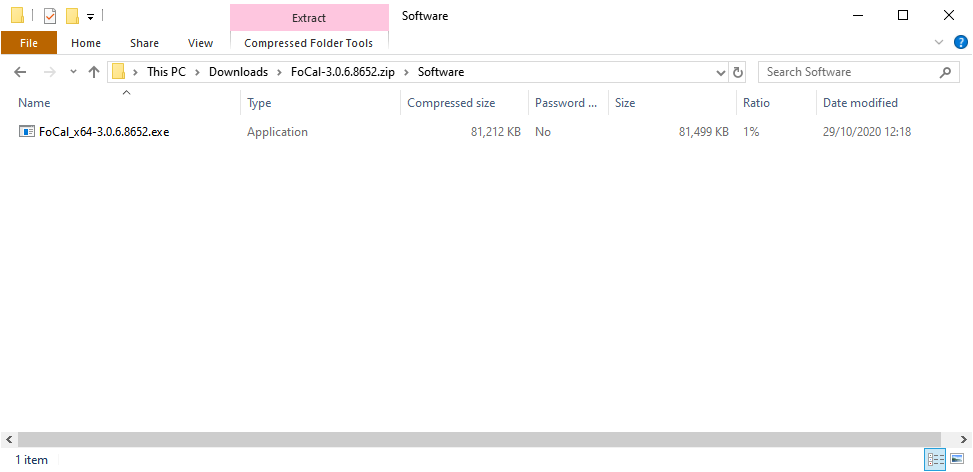Click the folder icon in address bar

pos(119,72)
